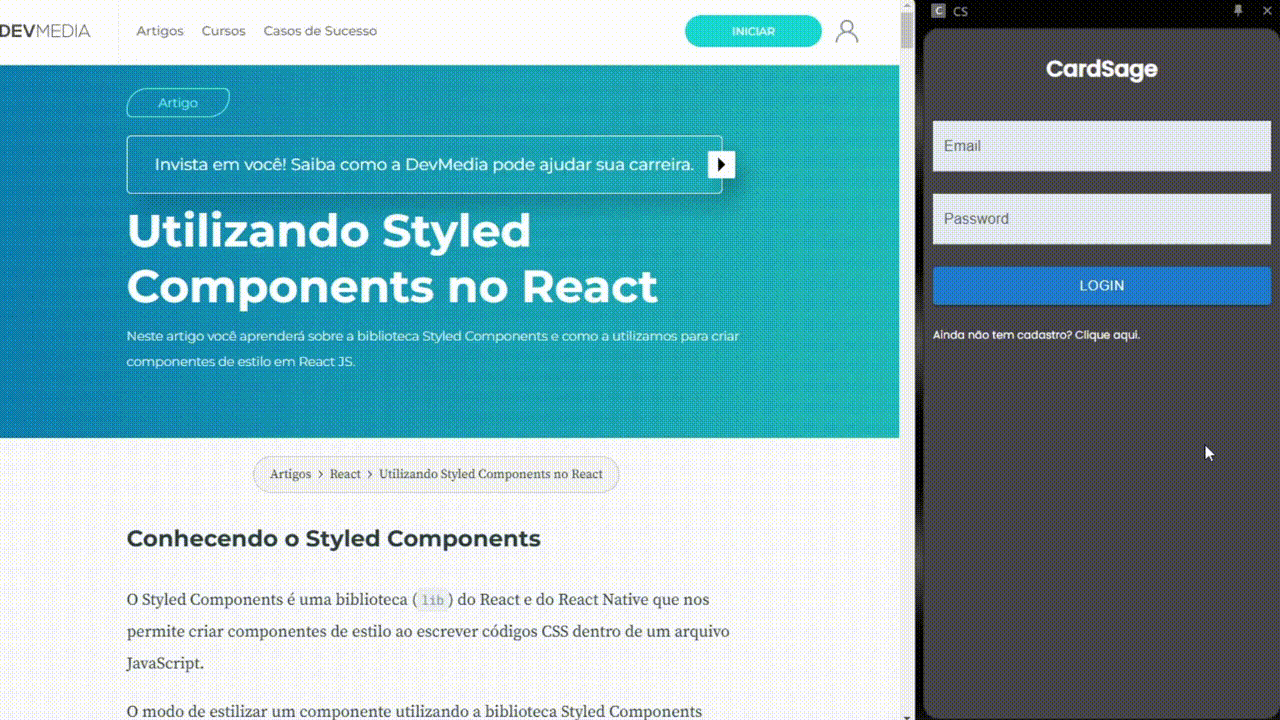Open the Artigos menu item

coord(160,31)
